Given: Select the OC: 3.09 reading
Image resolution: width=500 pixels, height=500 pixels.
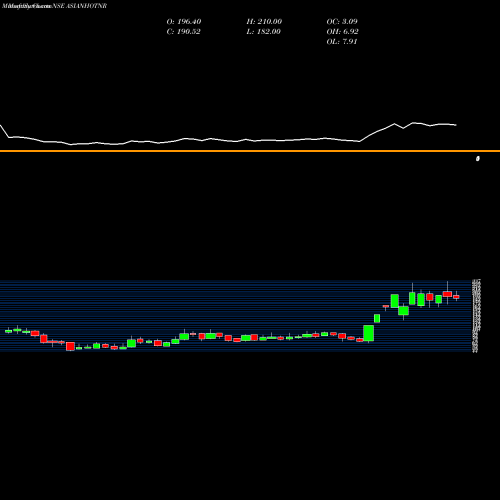Looking at the screenshot, I should (x=342, y=22).
